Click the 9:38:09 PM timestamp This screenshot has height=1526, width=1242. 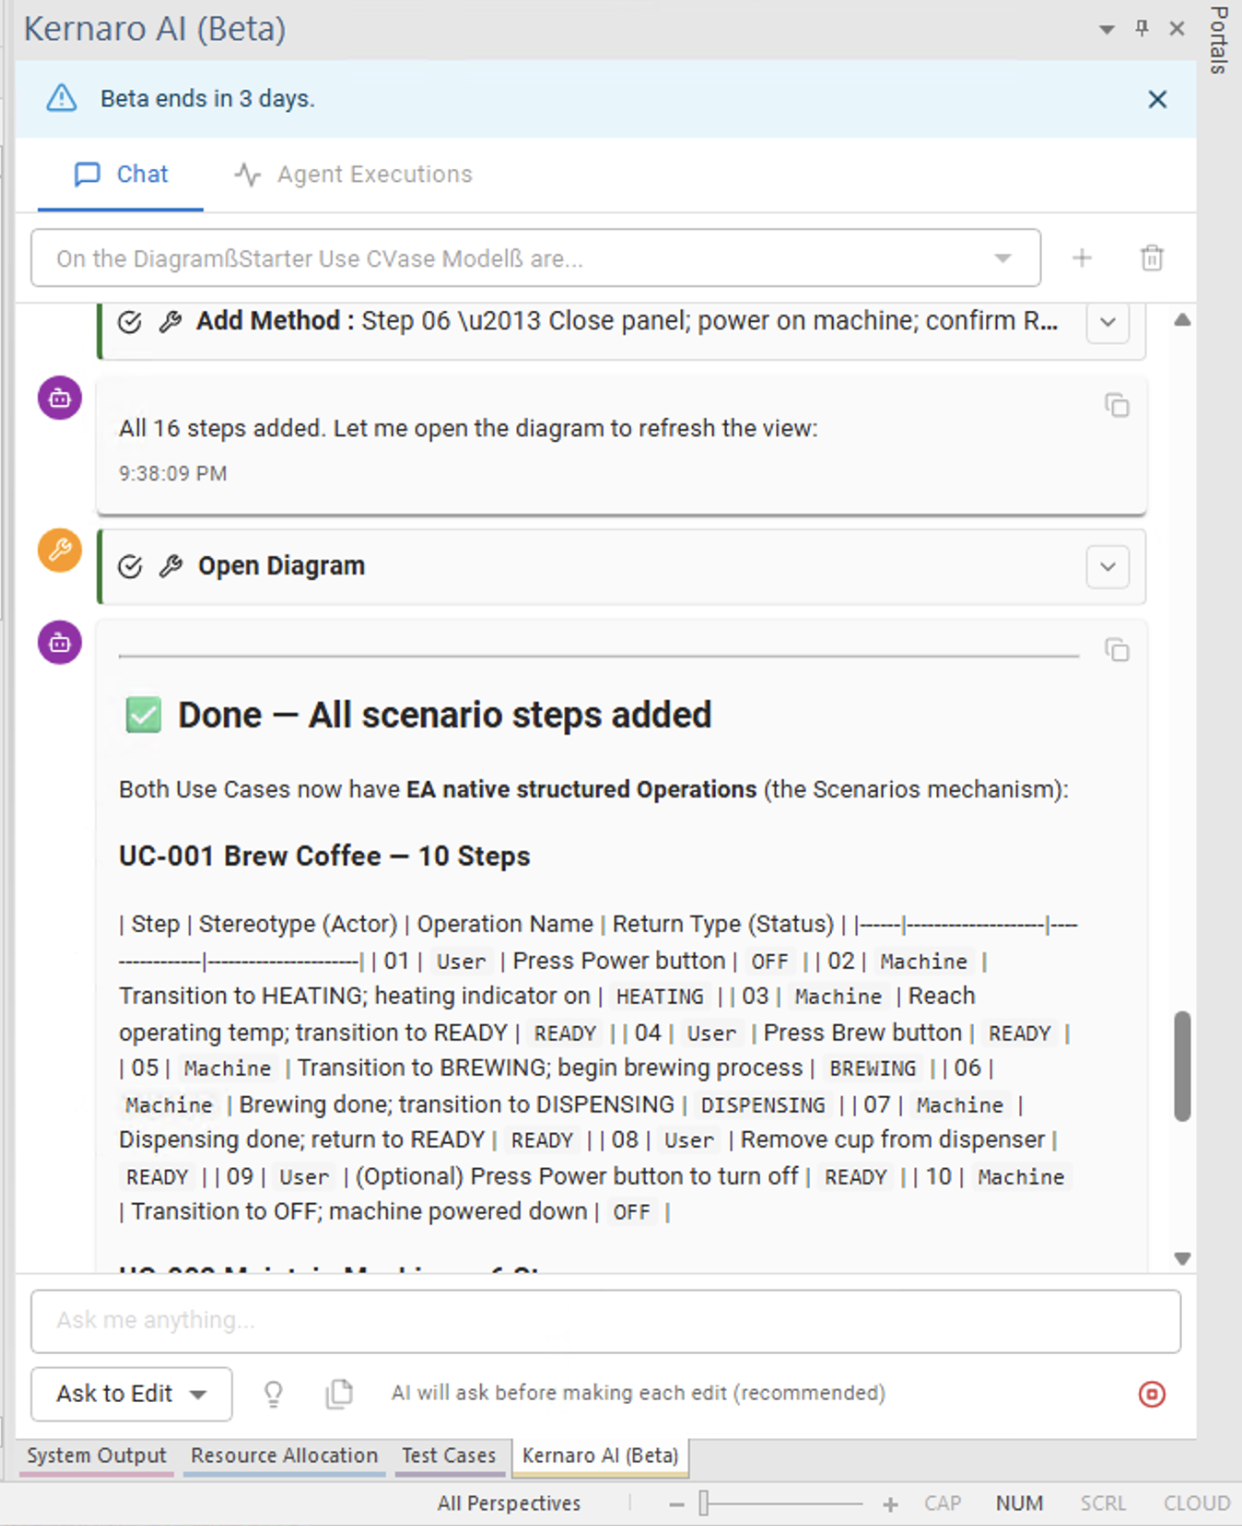click(x=173, y=473)
